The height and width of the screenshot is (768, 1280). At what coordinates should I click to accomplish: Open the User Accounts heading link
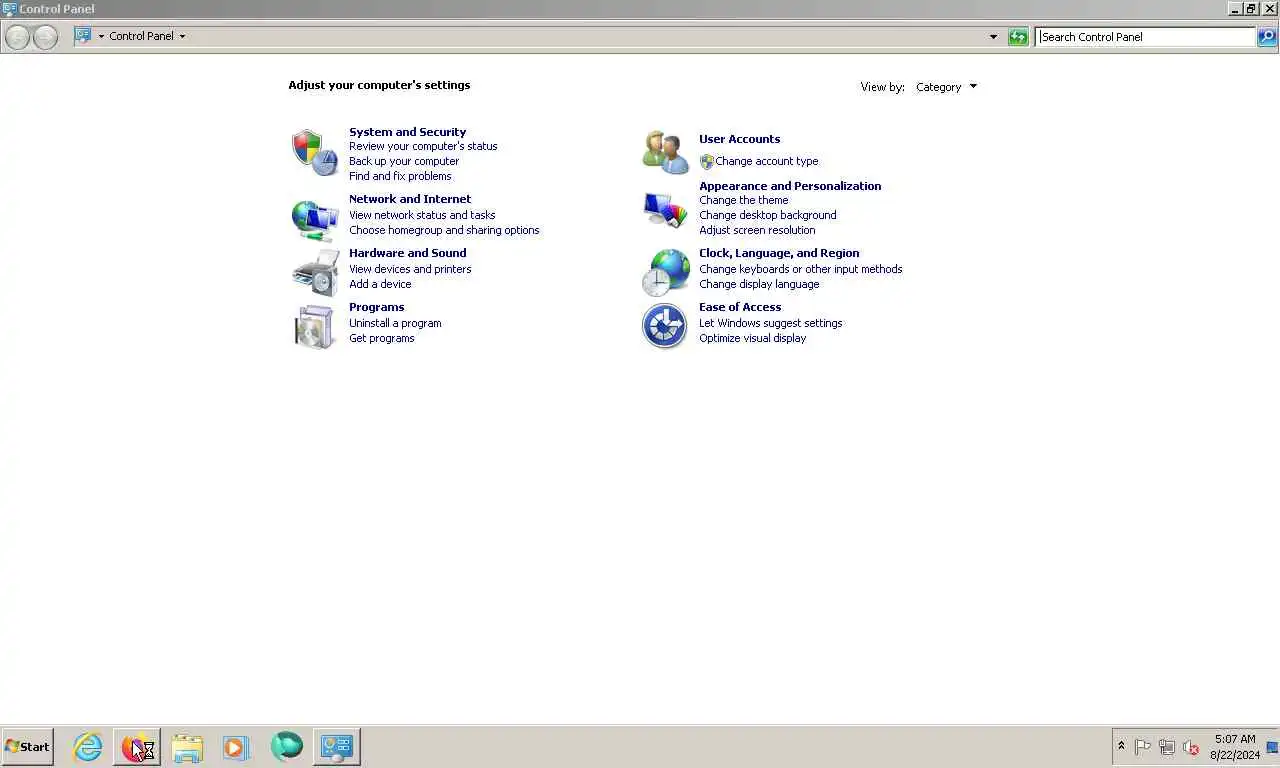[739, 139]
